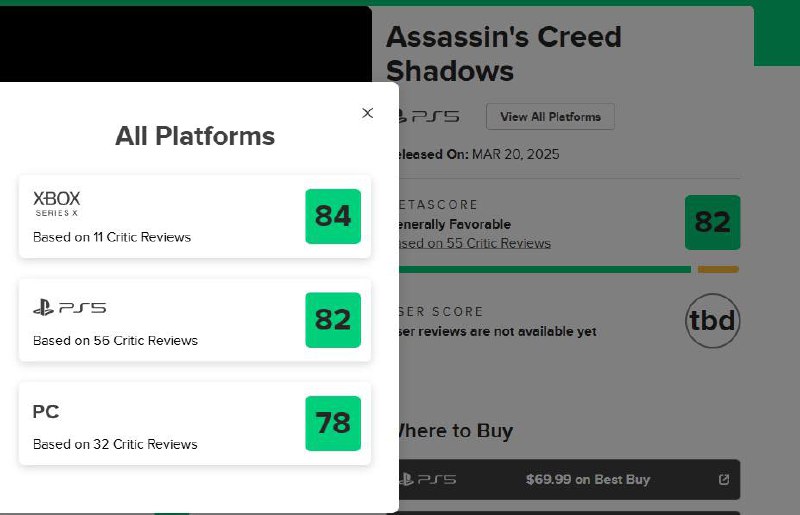800x515 pixels.
Task: Close the All Platforms popup
Action: [367, 113]
